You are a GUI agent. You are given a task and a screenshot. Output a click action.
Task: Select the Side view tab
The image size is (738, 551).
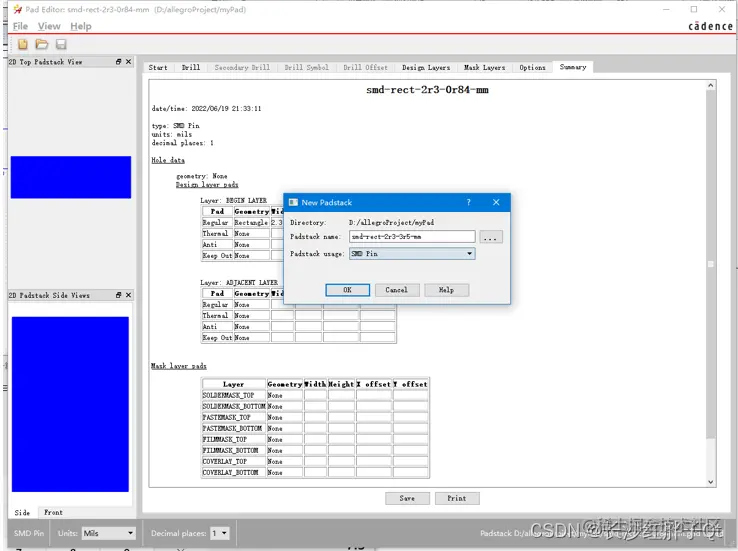pyautogui.click(x=22, y=512)
